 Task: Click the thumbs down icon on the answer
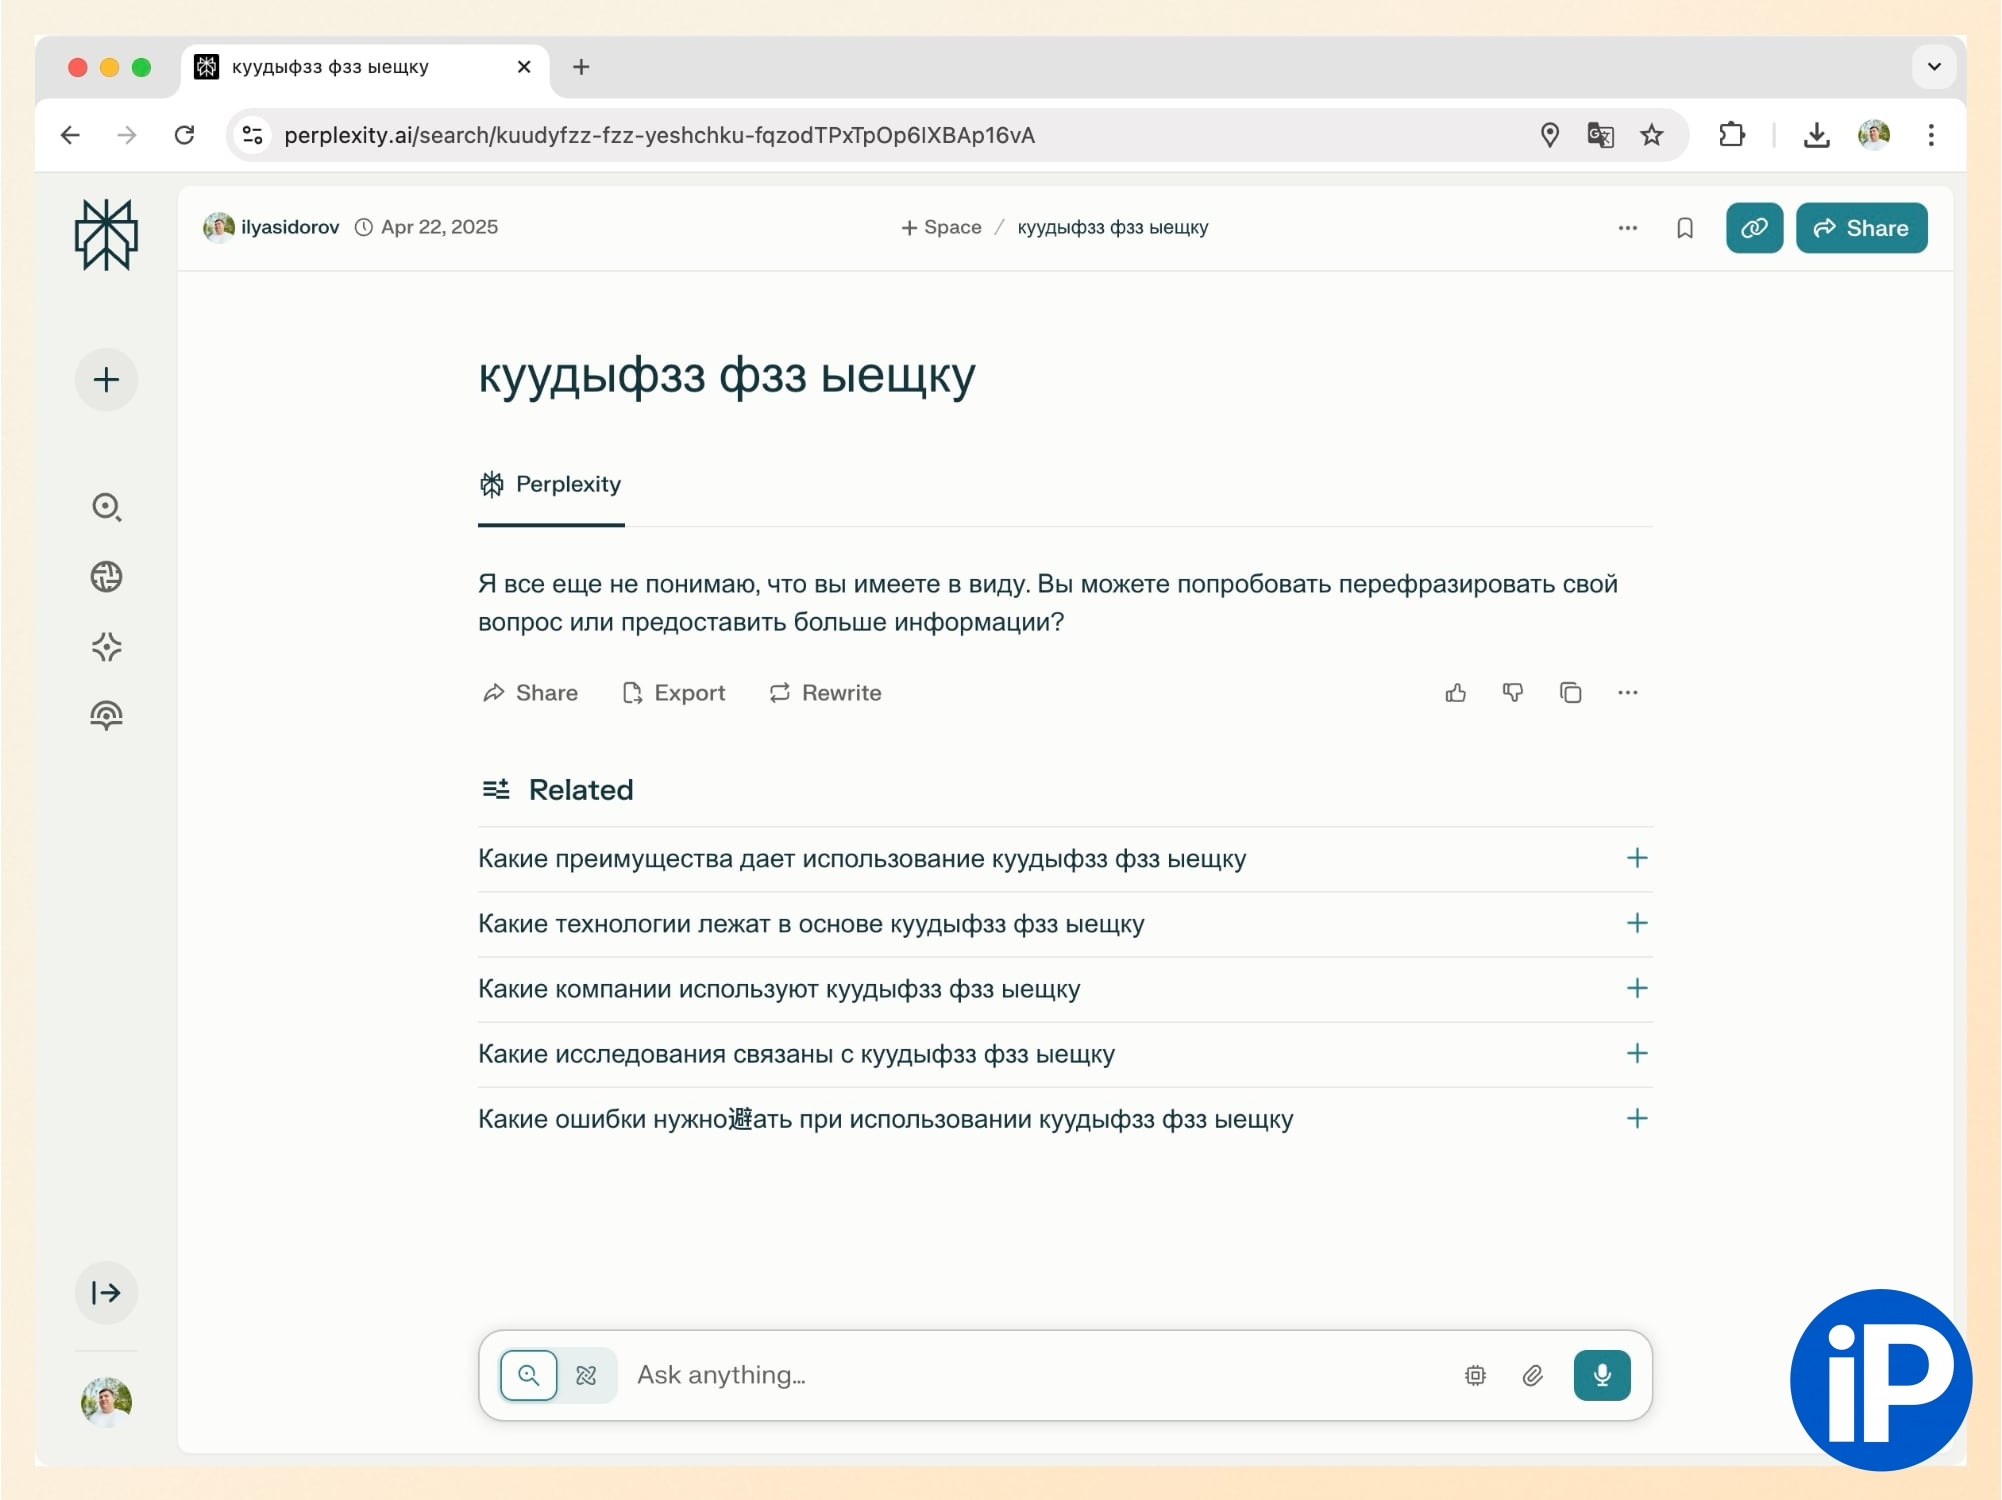[x=1513, y=693]
